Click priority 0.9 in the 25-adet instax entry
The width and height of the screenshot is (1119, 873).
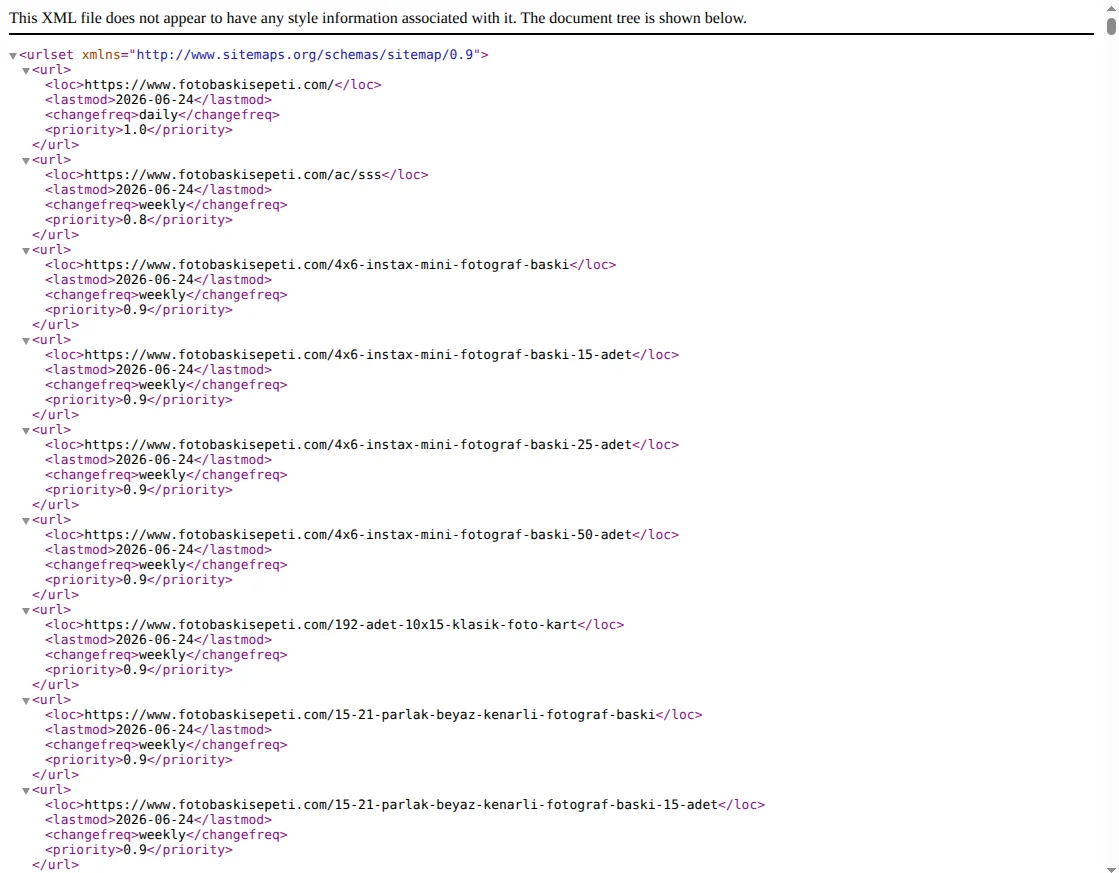pyautogui.click(x=135, y=489)
